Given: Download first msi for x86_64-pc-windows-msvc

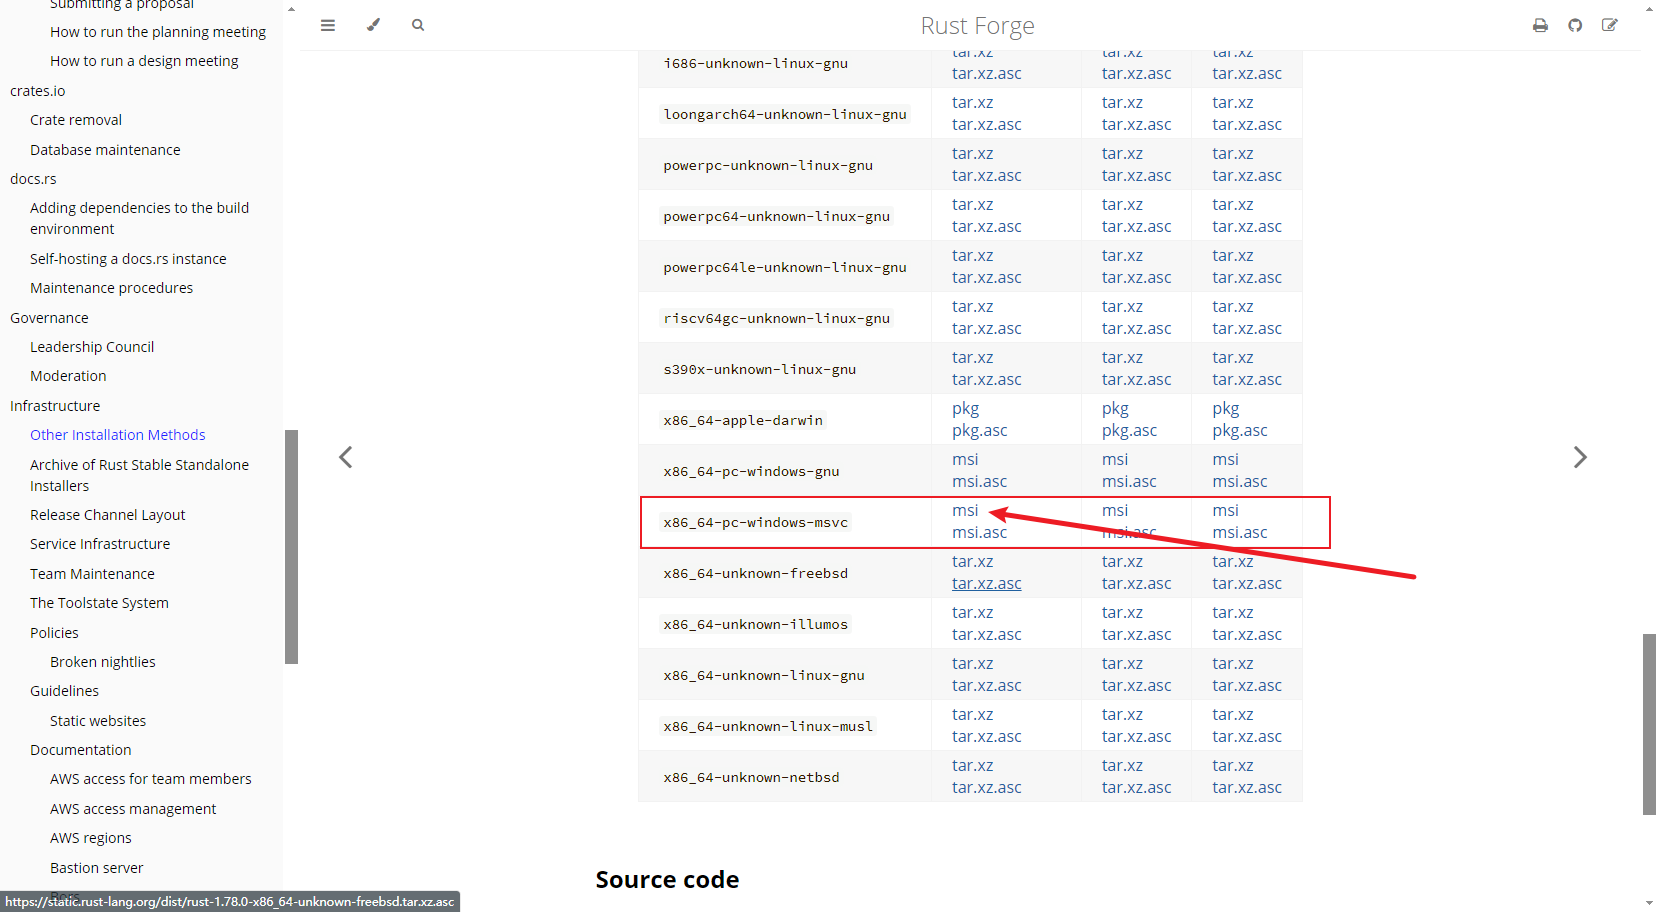Looking at the screenshot, I should tap(965, 511).
